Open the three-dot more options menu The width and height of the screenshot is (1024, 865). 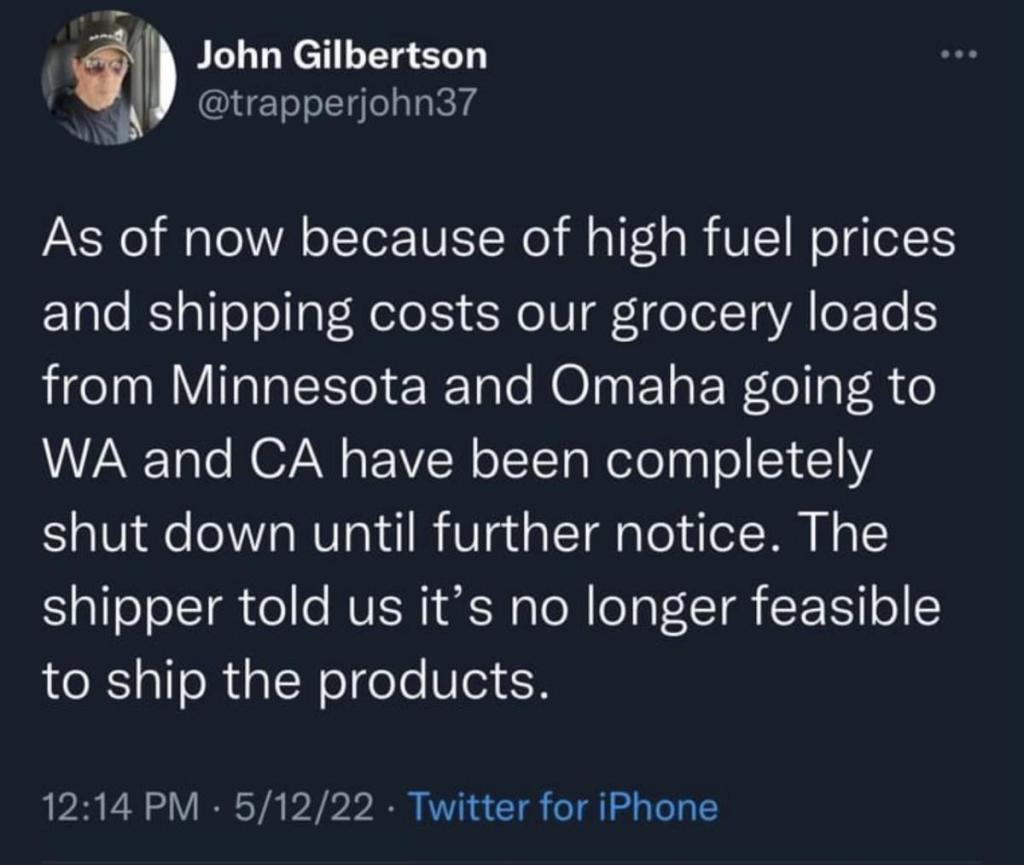point(960,54)
